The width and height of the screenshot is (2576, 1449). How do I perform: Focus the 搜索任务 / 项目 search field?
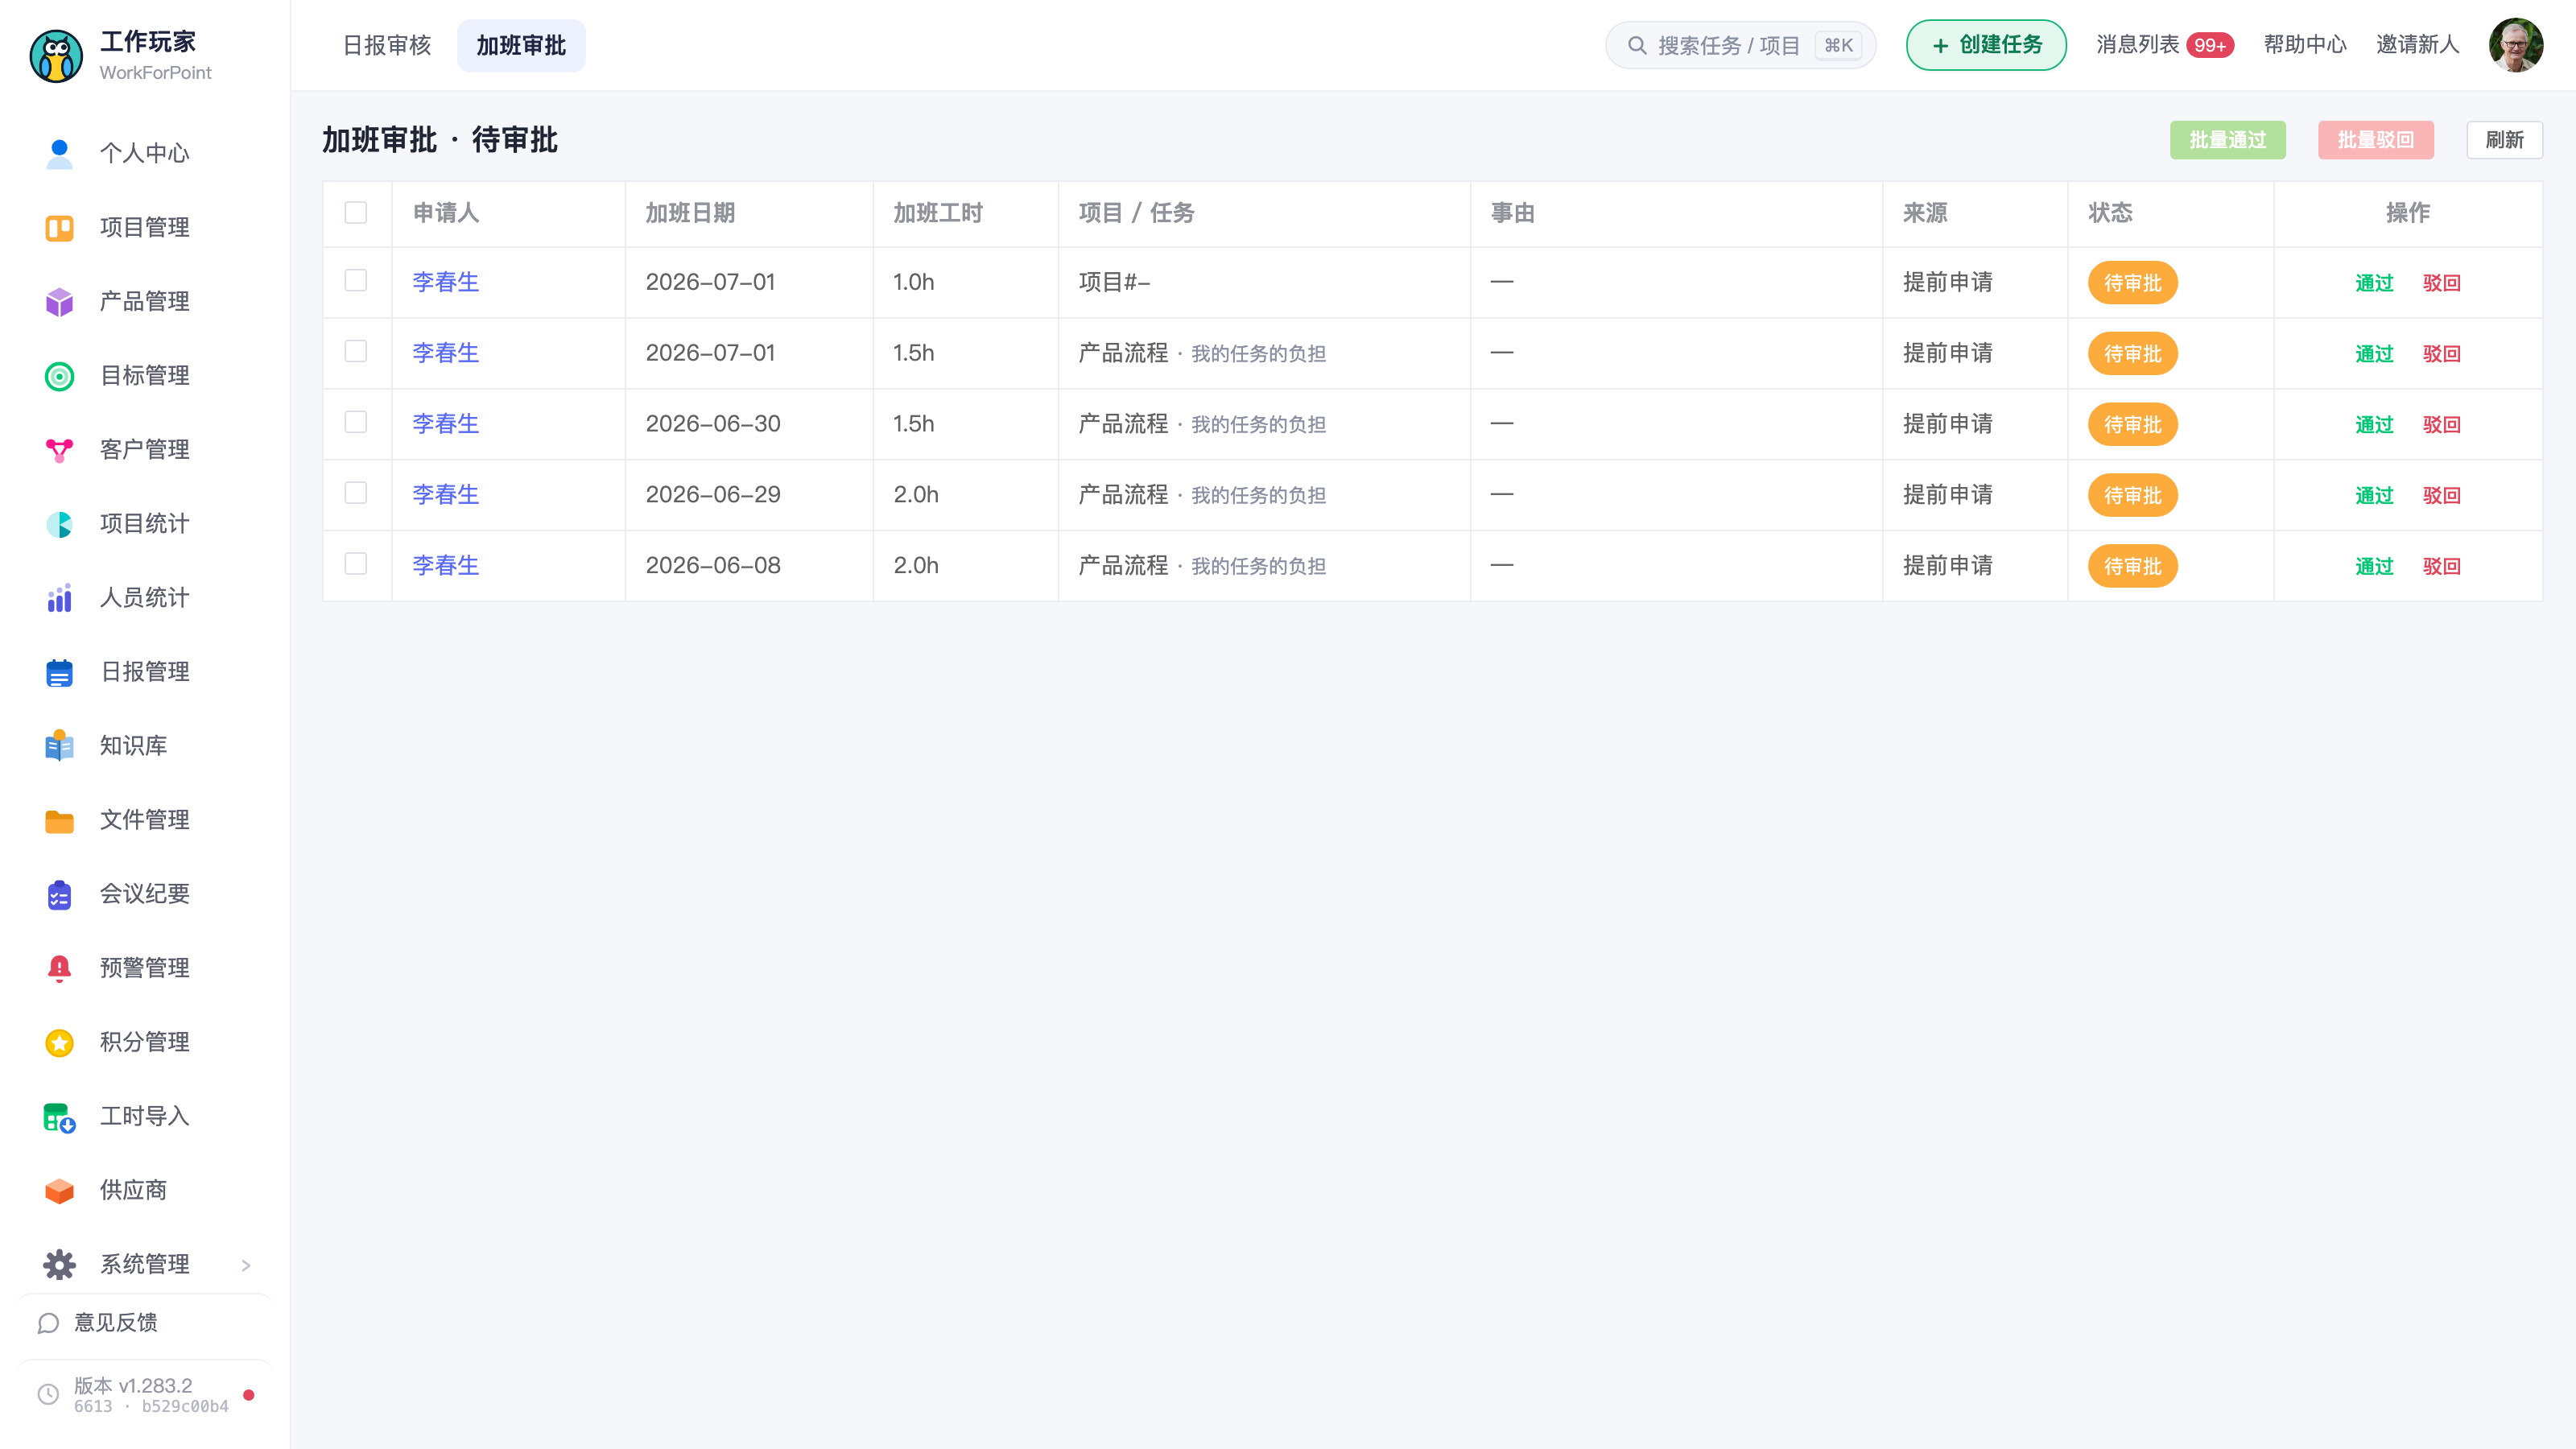point(1740,45)
